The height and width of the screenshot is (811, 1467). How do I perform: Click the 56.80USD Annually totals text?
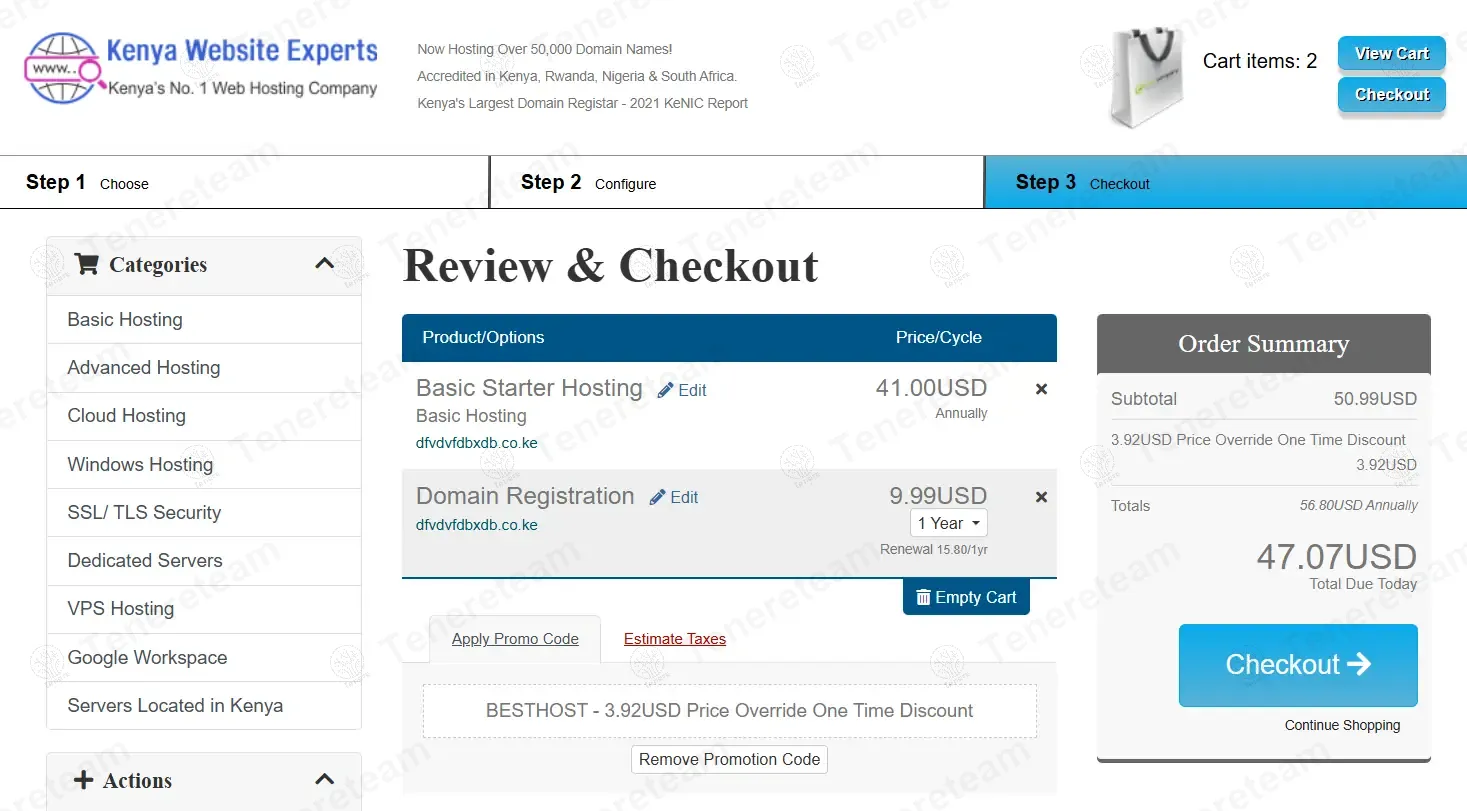(x=1358, y=506)
